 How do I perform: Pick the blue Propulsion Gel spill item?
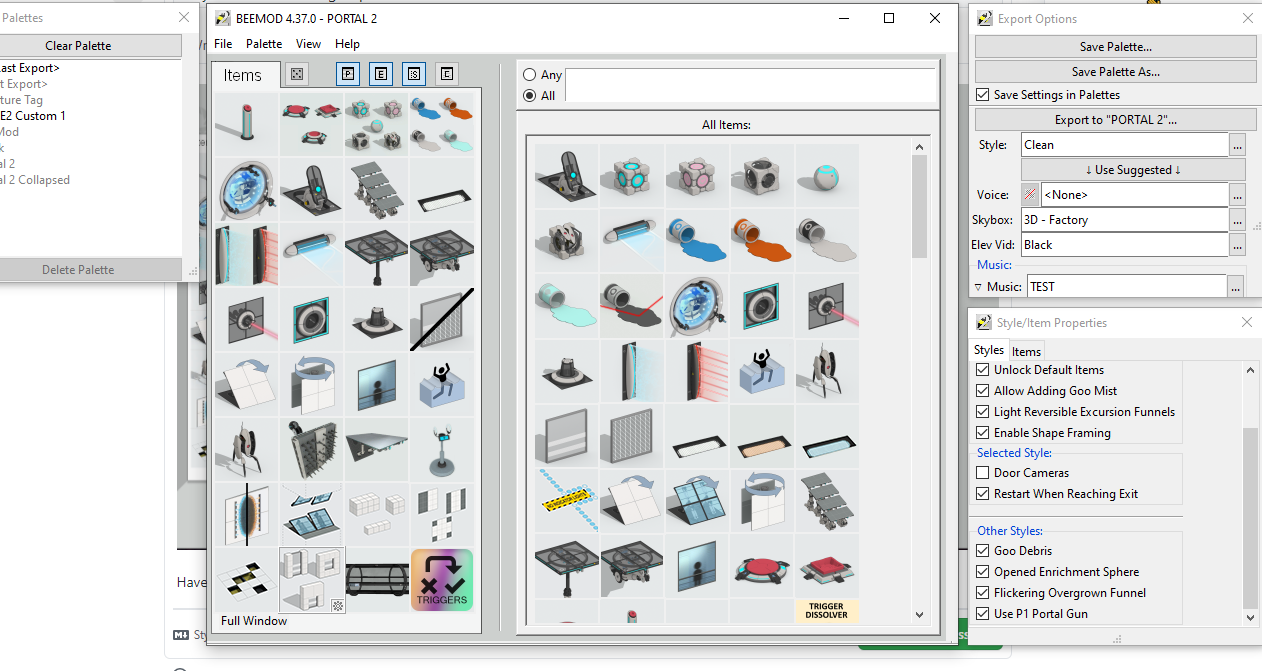696,240
